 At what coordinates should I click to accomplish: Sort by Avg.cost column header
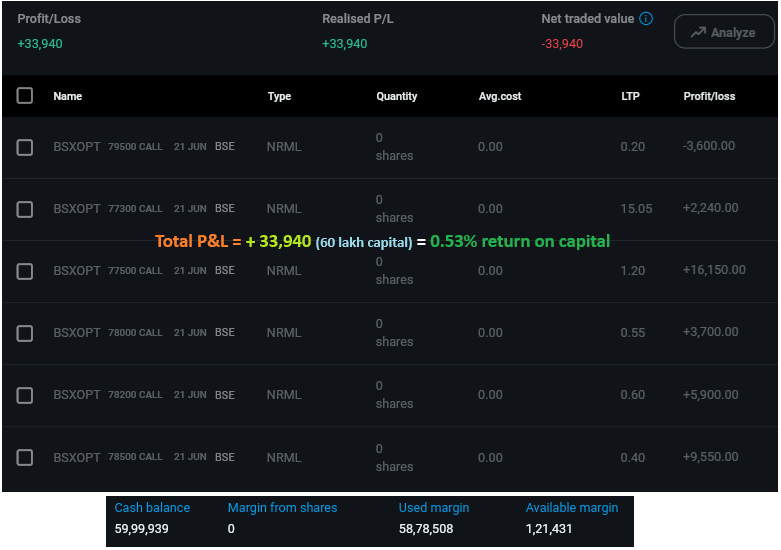click(500, 96)
